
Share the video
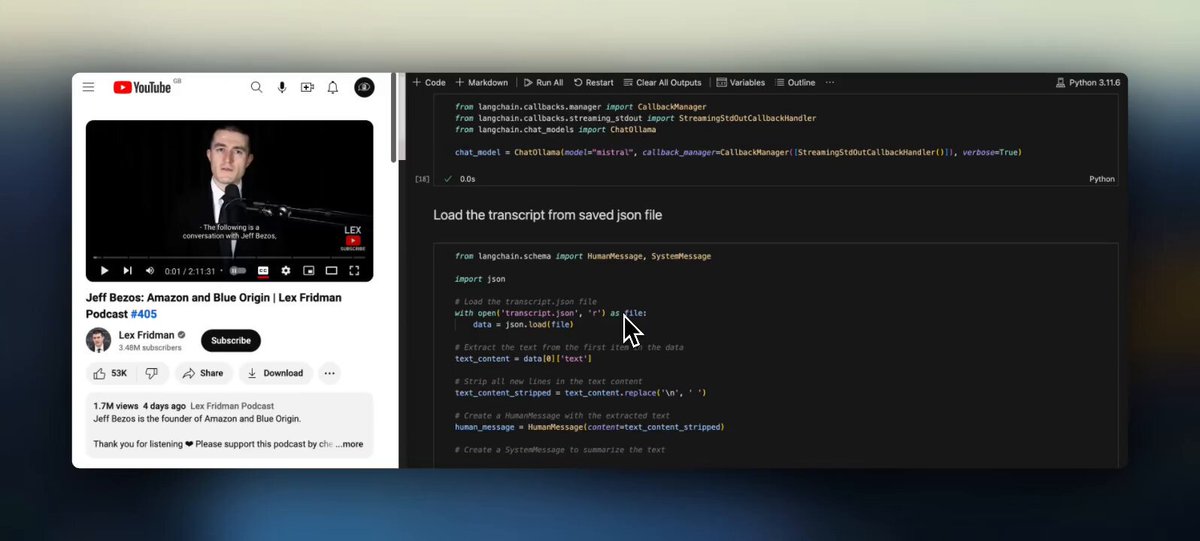[x=204, y=373]
